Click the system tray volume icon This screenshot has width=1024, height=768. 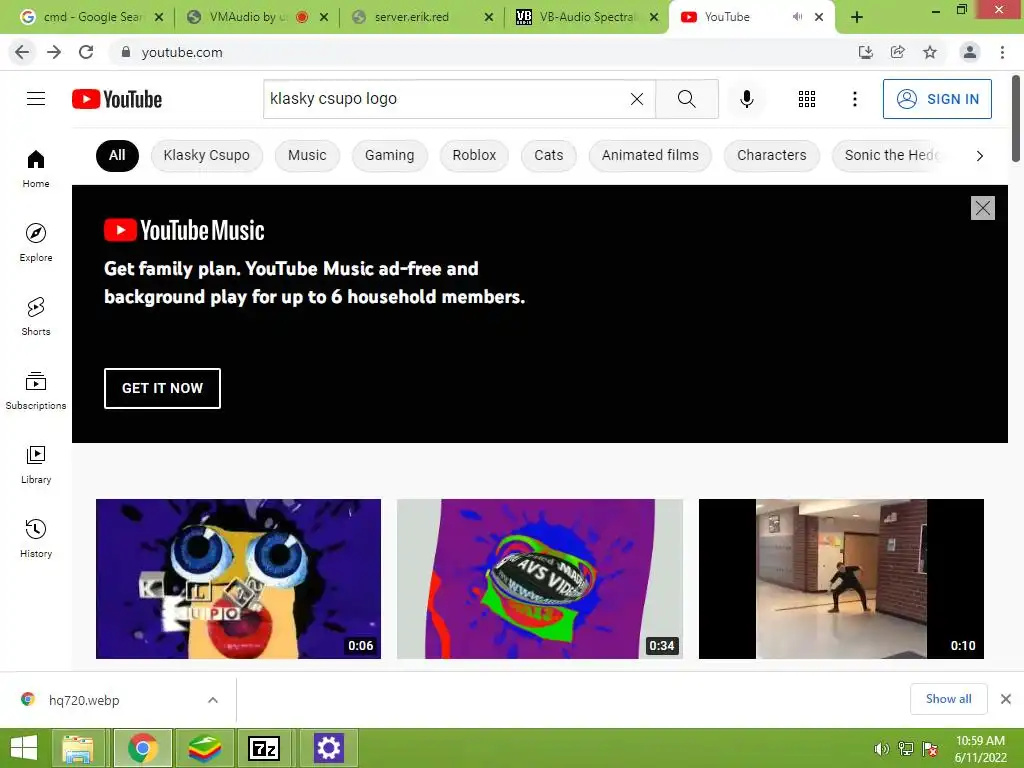(882, 749)
